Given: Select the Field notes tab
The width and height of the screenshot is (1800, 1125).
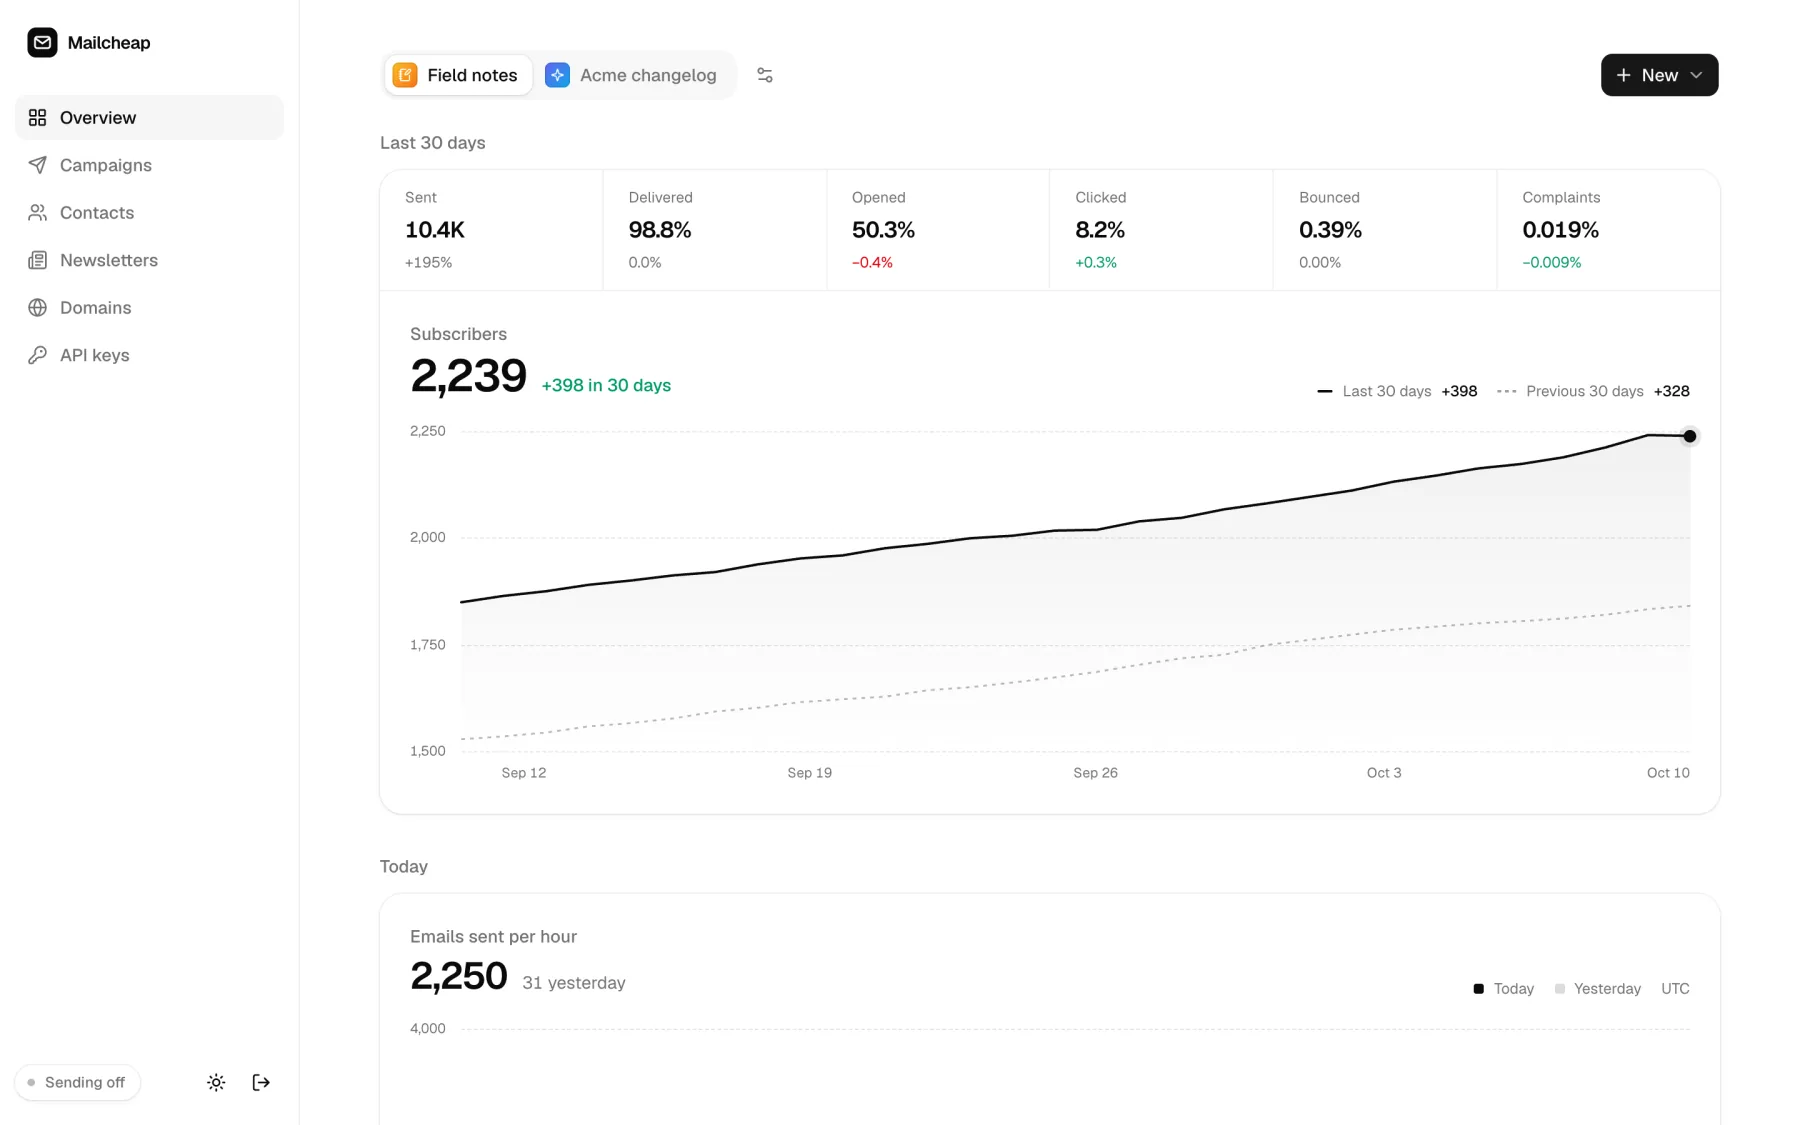Looking at the screenshot, I should coord(458,75).
